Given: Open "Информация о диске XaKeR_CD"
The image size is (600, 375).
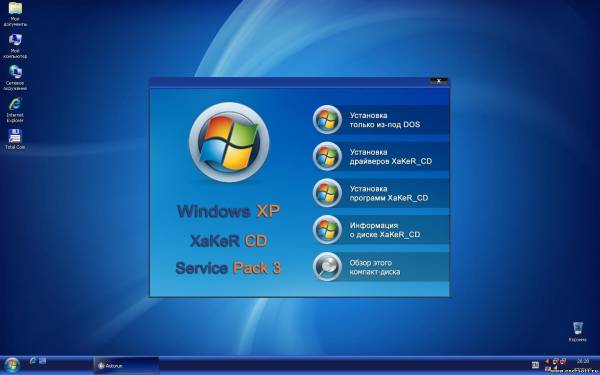Looking at the screenshot, I should click(385, 230).
